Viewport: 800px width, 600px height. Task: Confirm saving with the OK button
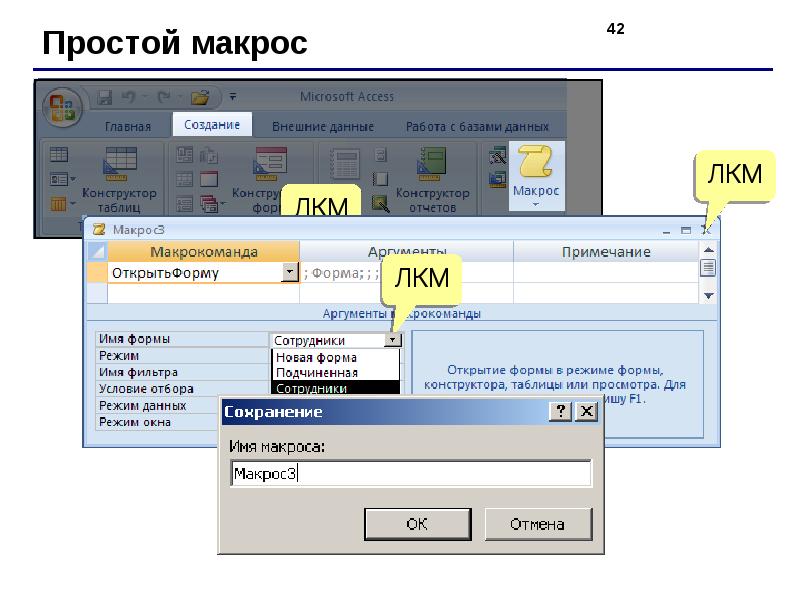pyautogui.click(x=417, y=524)
